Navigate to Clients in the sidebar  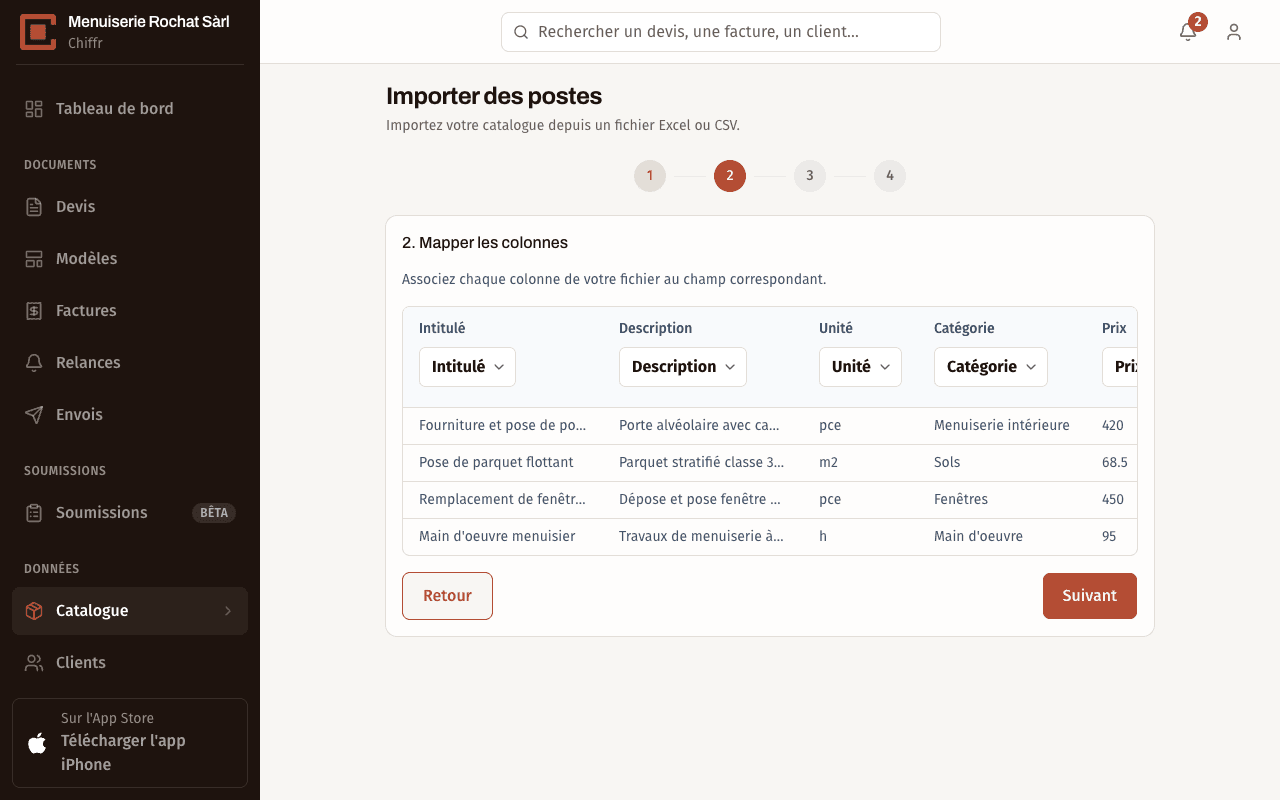130,663
